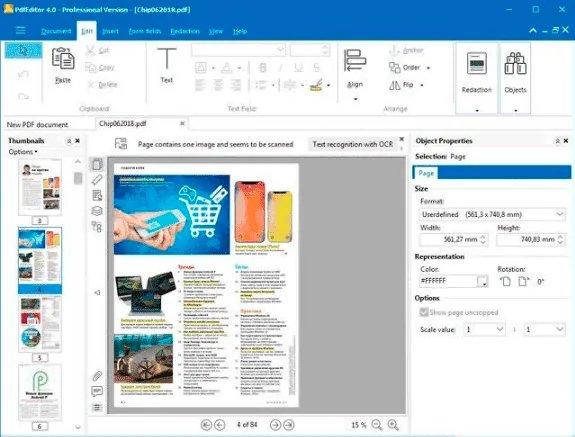575x437 pixels.
Task: Switch to the Insert ribbon tab
Action: point(110,31)
